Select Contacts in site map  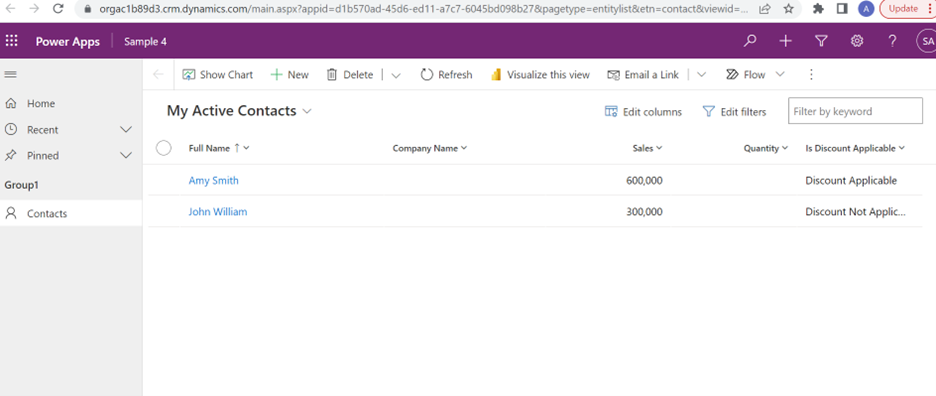tap(71, 213)
